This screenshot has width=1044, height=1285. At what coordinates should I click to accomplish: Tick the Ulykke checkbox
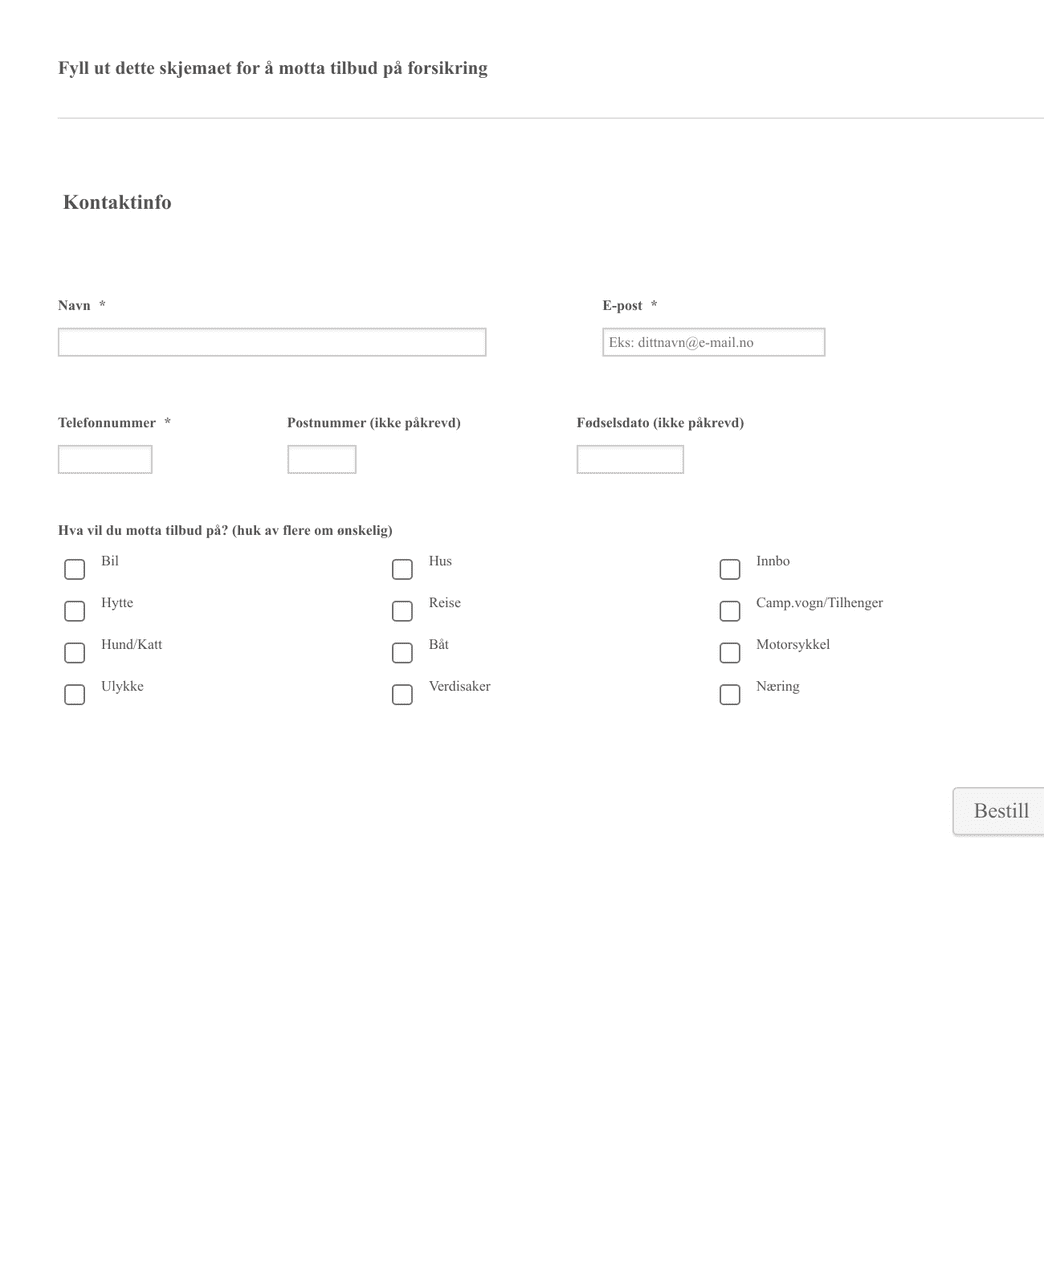[74, 694]
